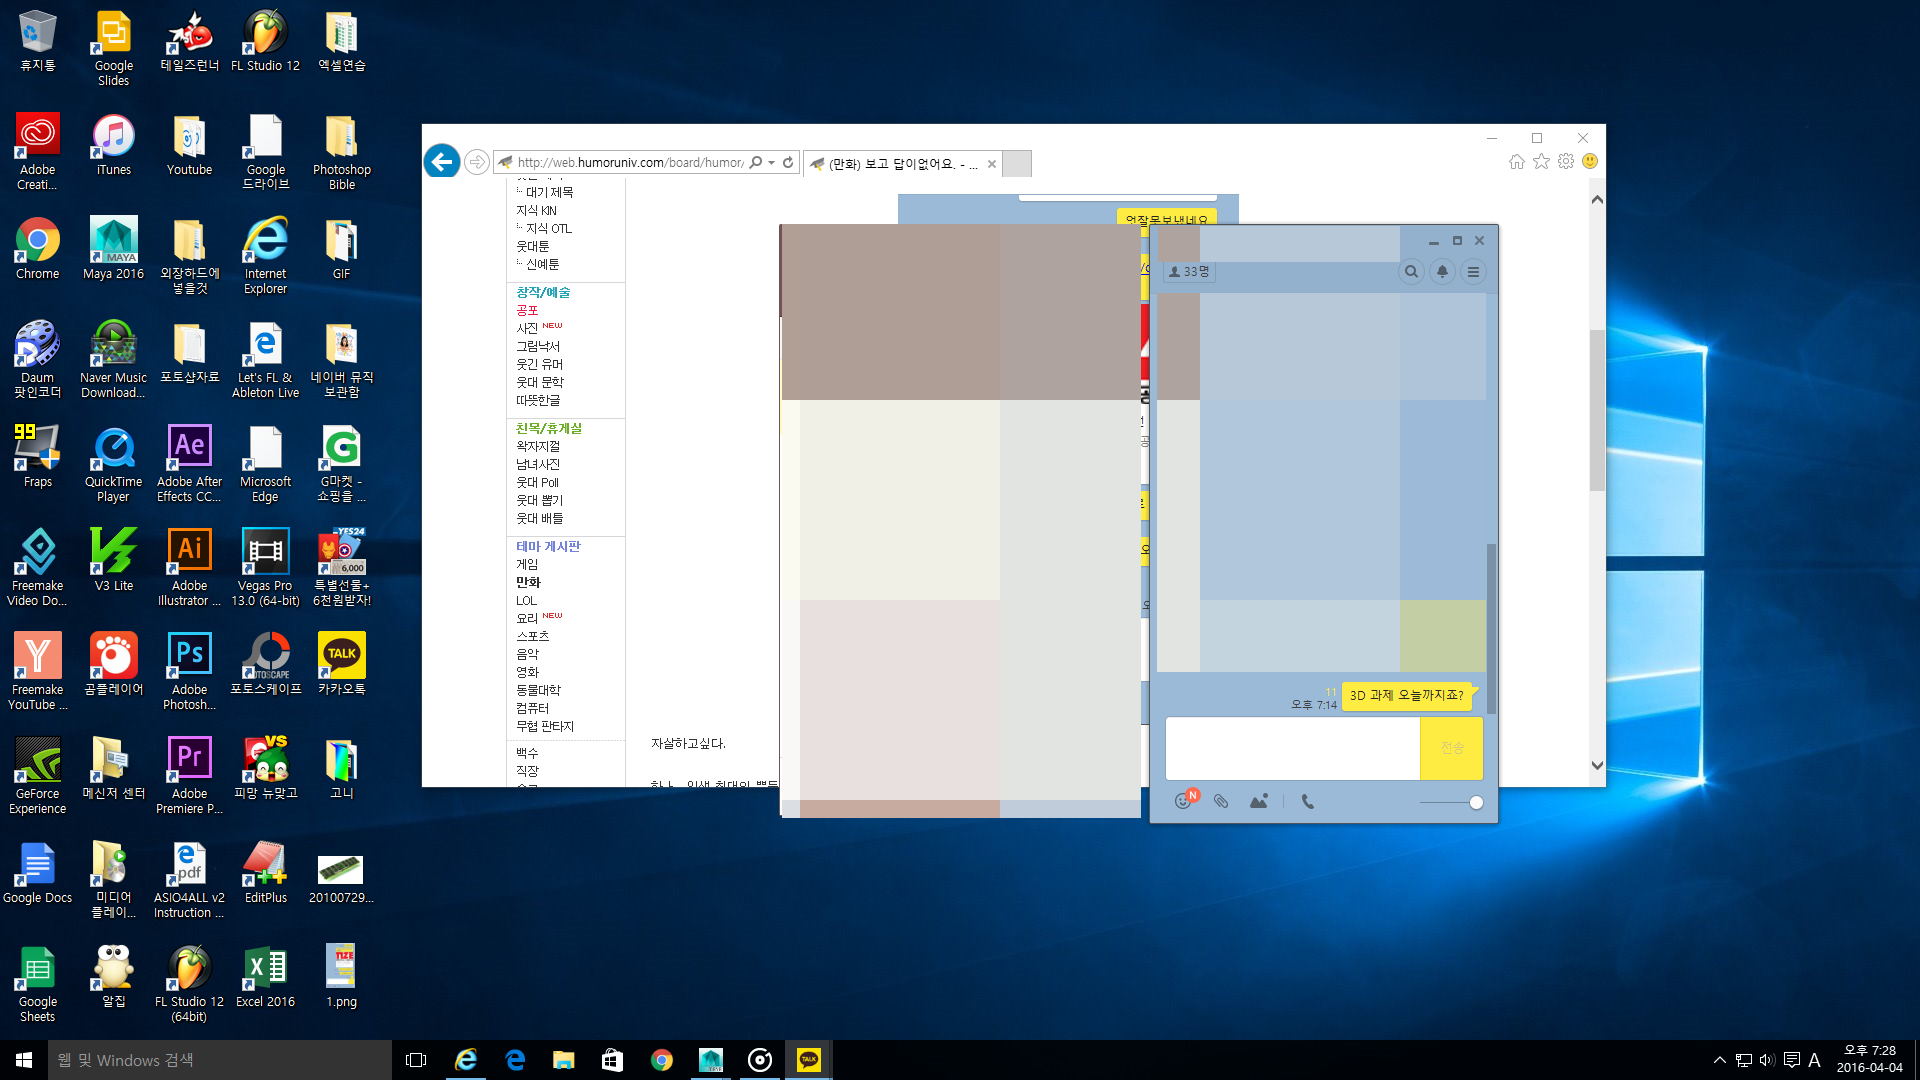Toggle Korean/English IME indicator A
The width and height of the screenshot is (1920, 1080).
(x=1814, y=1060)
